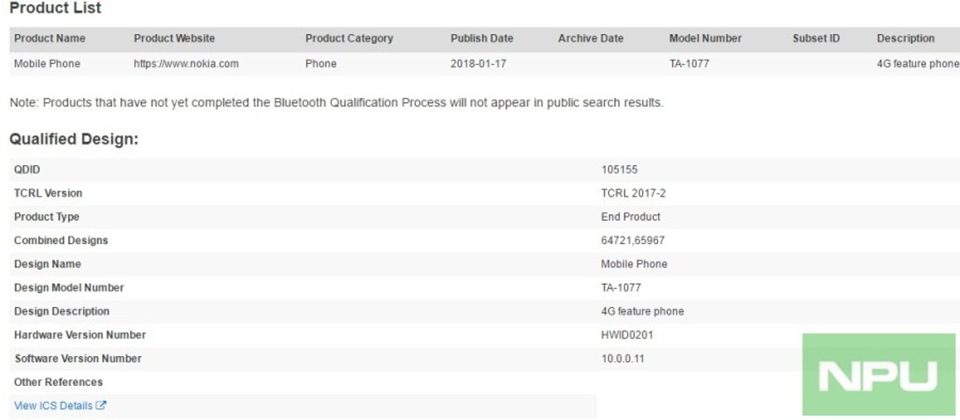This screenshot has width=960, height=420.
Task: Click the Product Name column header
Action: 50,39
